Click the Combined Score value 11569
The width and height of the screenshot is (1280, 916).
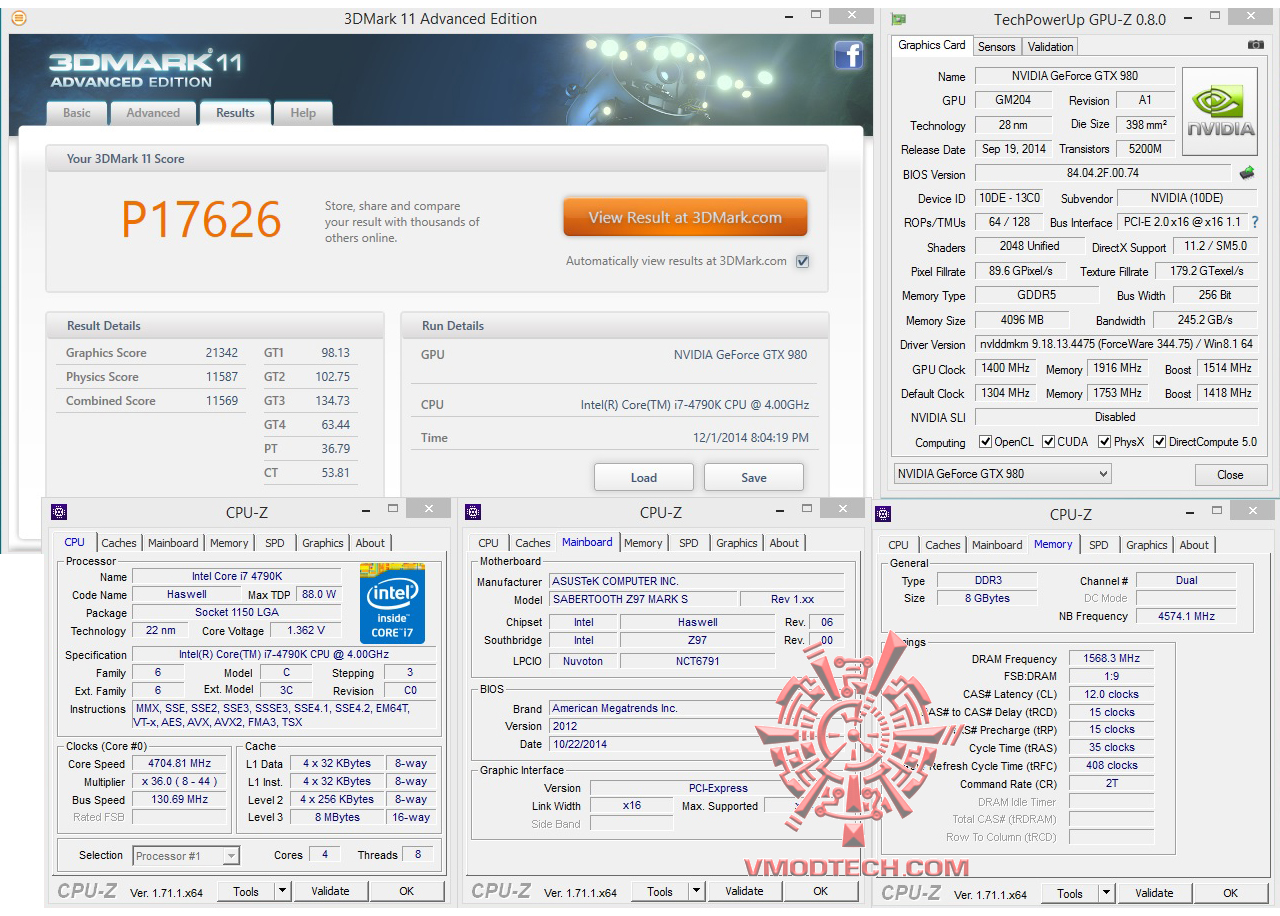tap(222, 401)
